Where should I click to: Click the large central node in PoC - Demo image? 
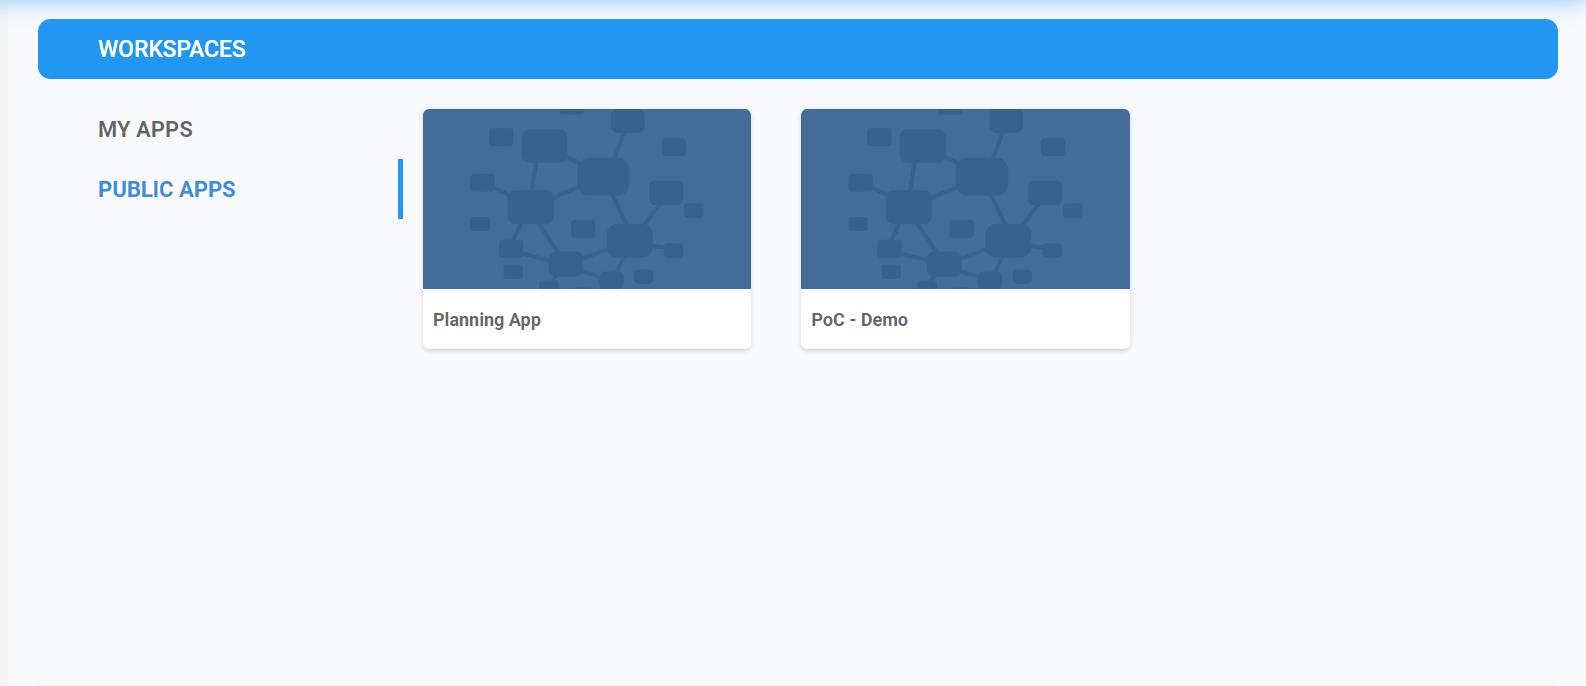click(x=981, y=177)
